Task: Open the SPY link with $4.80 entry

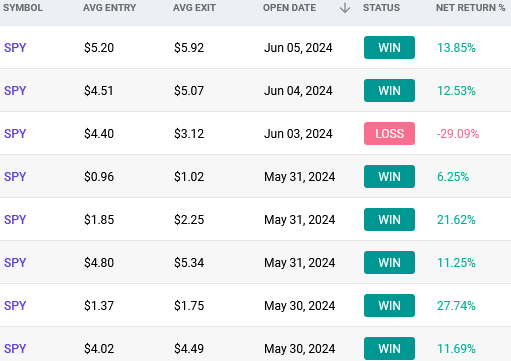Action: (15, 263)
